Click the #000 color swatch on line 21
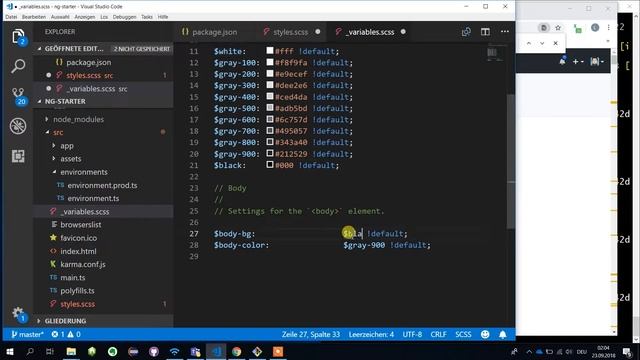 [270, 164]
